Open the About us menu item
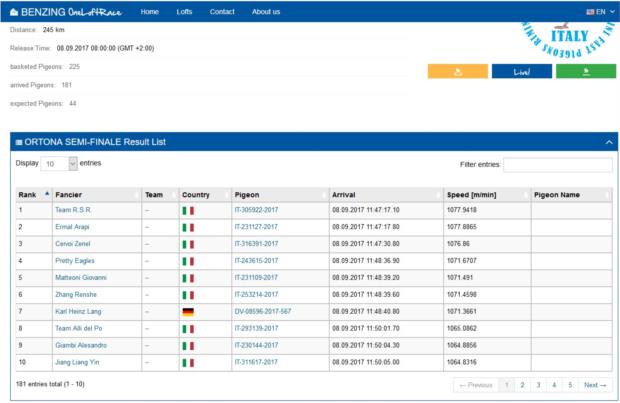This screenshot has width=620, height=403. coord(266,11)
